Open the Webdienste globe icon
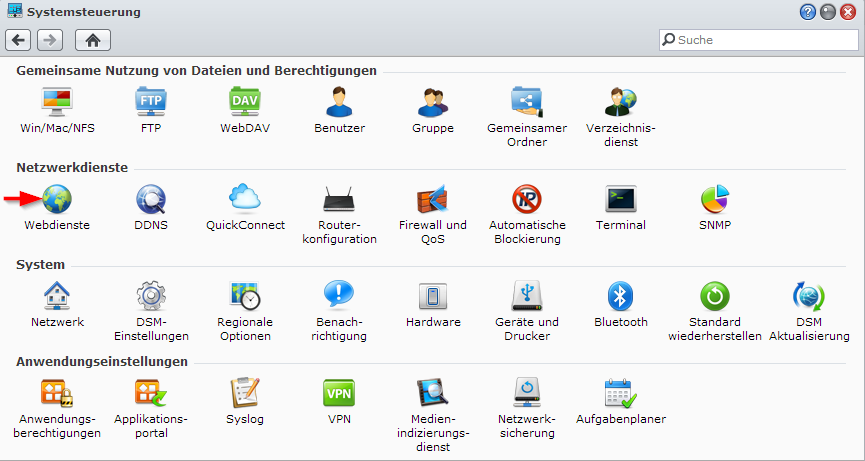Image resolution: width=865 pixels, height=461 pixels. 57,199
